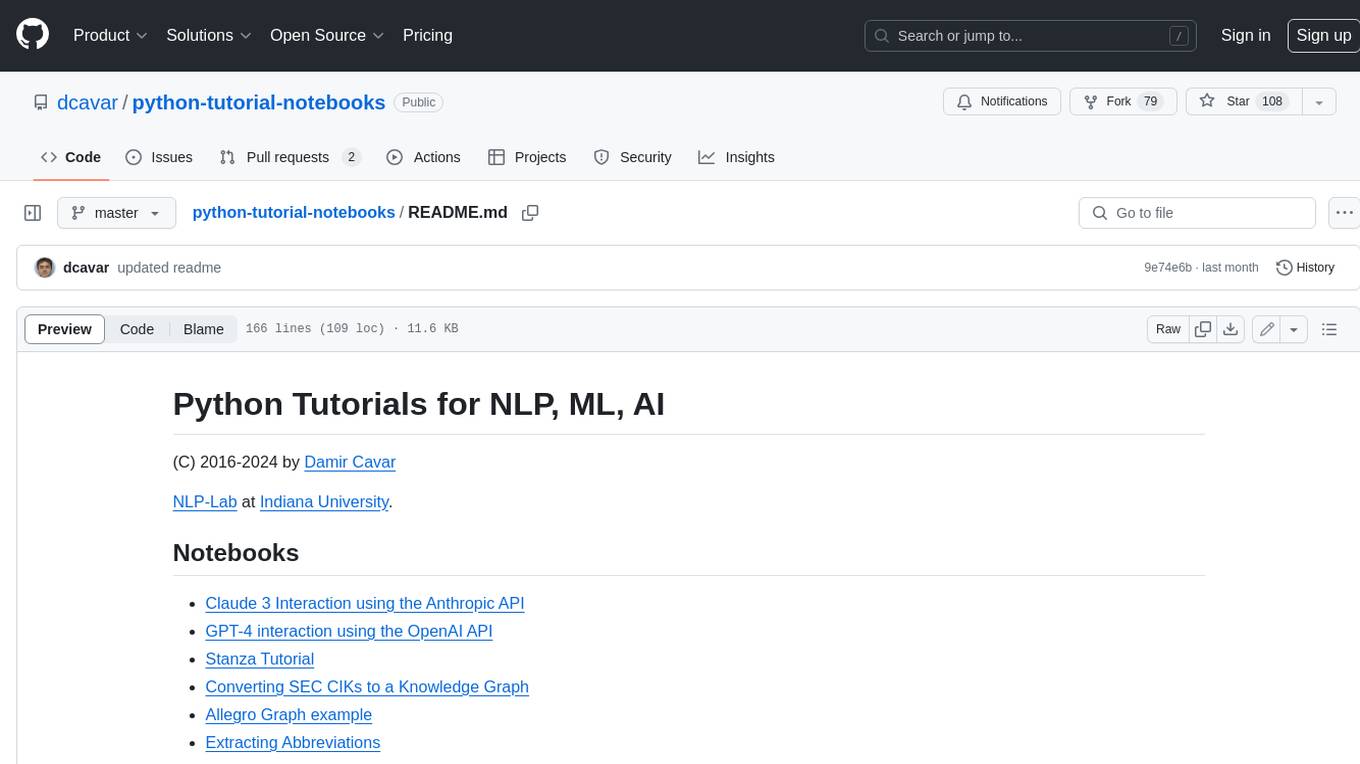Select the Code view
The width and height of the screenshot is (1360, 764).
tap(137, 329)
